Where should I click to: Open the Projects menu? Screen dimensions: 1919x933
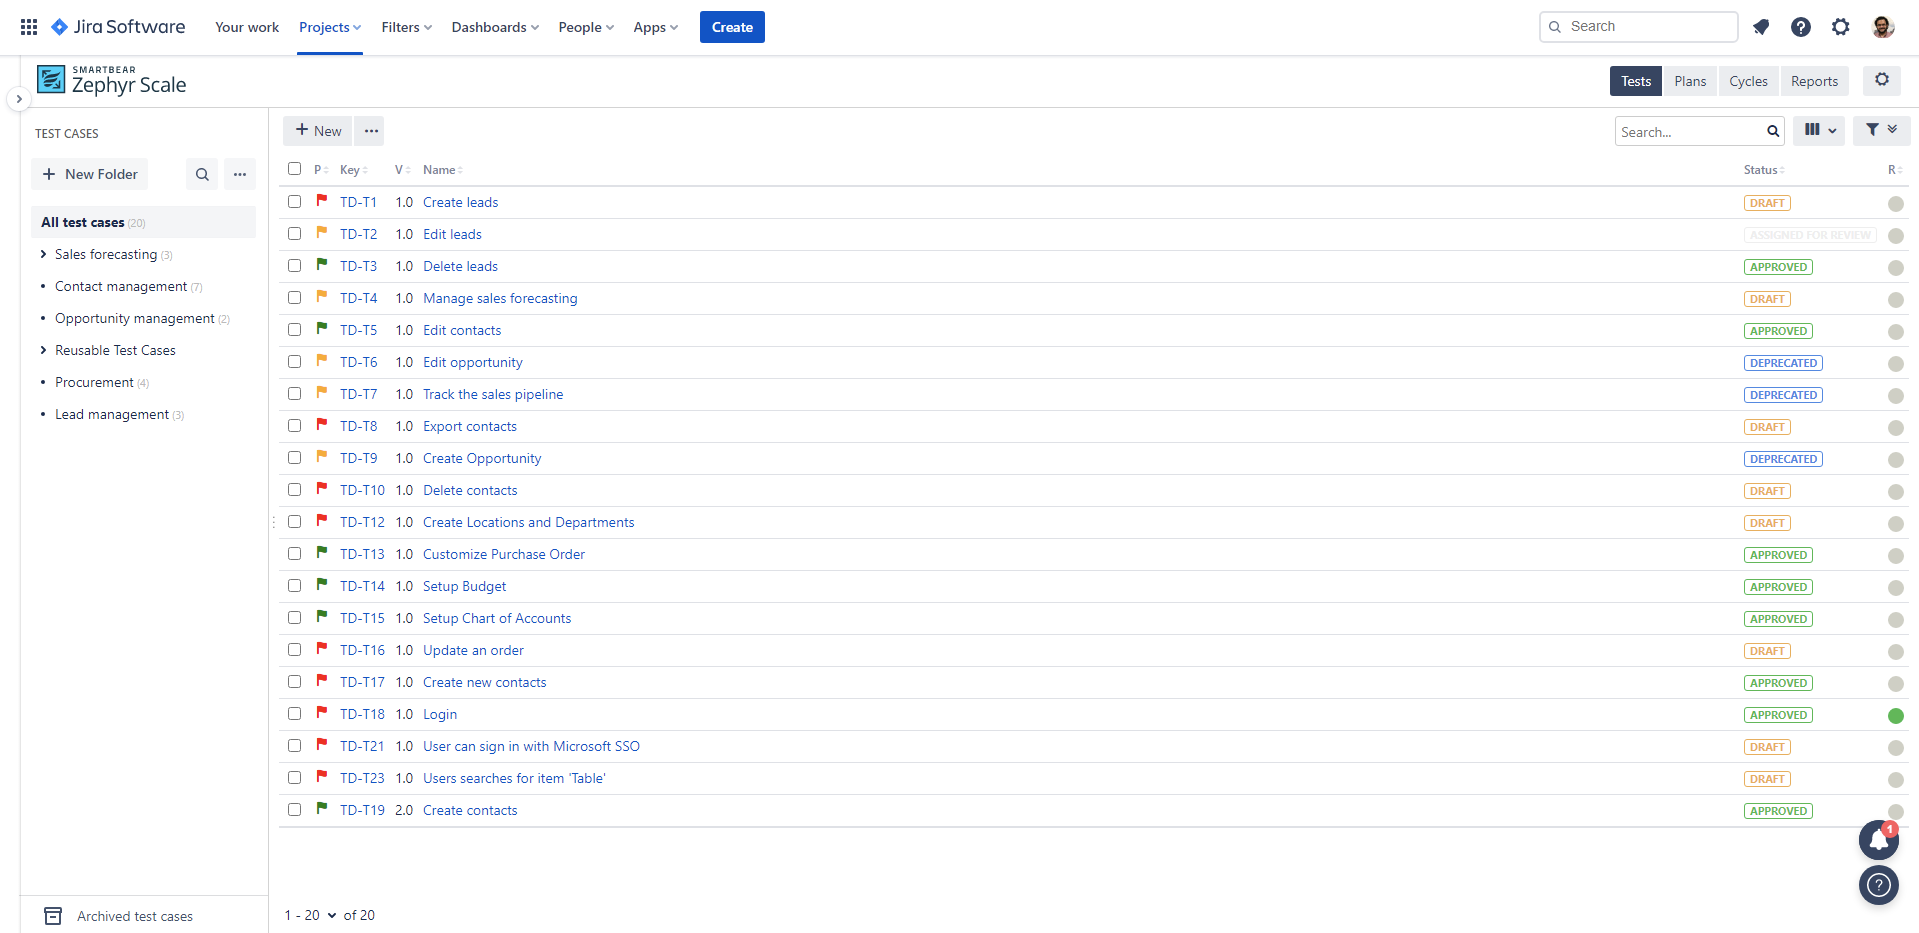click(329, 27)
